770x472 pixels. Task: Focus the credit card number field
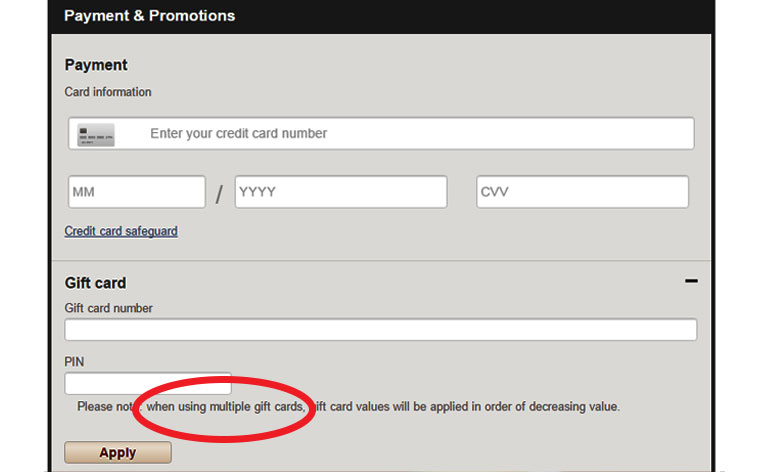[x=381, y=133]
